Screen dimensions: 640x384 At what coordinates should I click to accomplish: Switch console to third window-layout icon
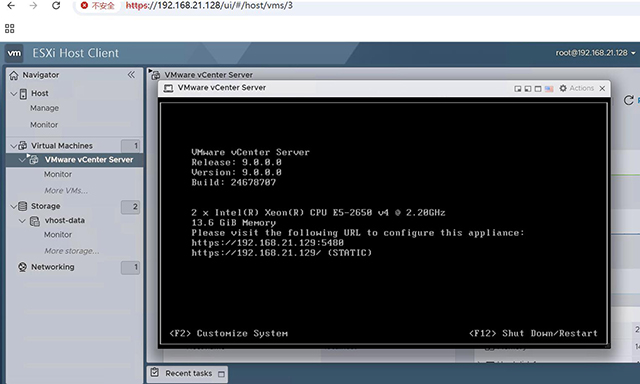(x=538, y=89)
